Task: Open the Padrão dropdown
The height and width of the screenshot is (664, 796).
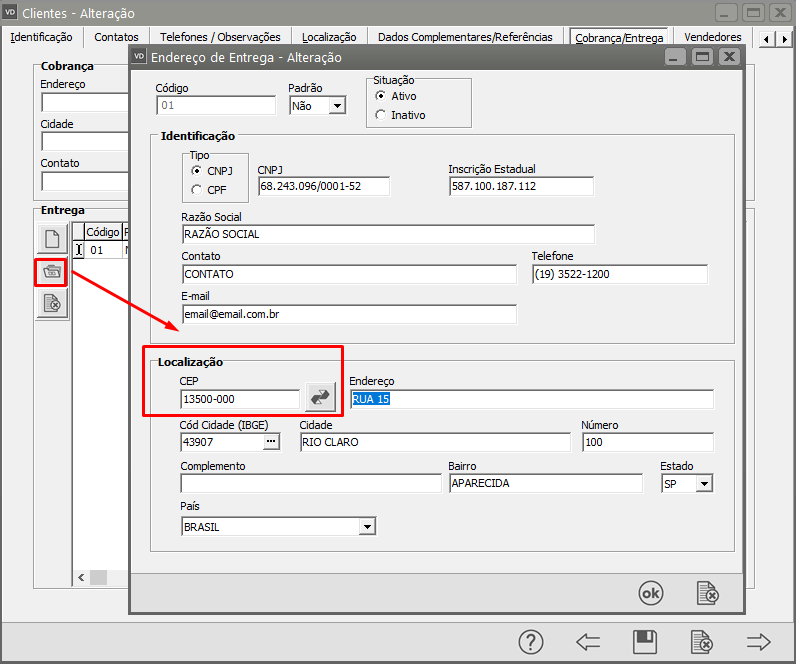Action: [x=336, y=106]
